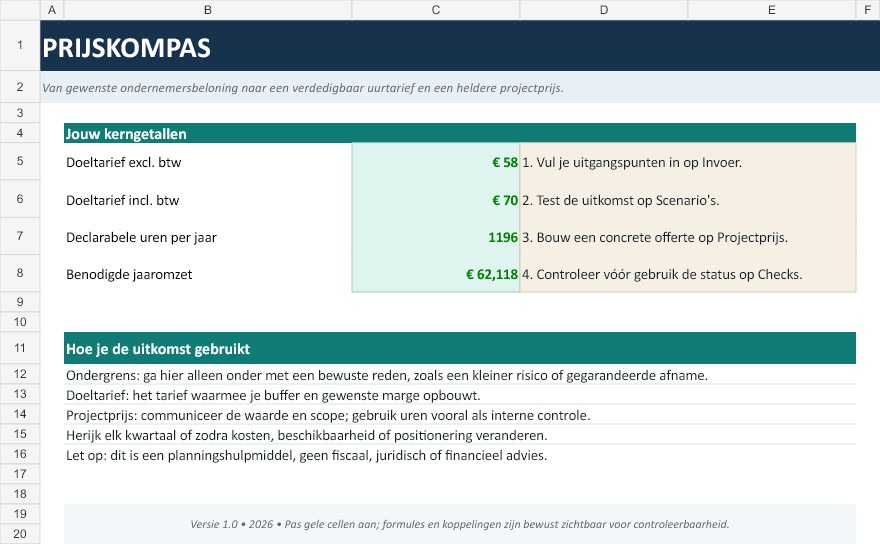880x544 pixels.
Task: Select the 'Test de uitkomst op Scenario's' cell
Action: coord(688,199)
